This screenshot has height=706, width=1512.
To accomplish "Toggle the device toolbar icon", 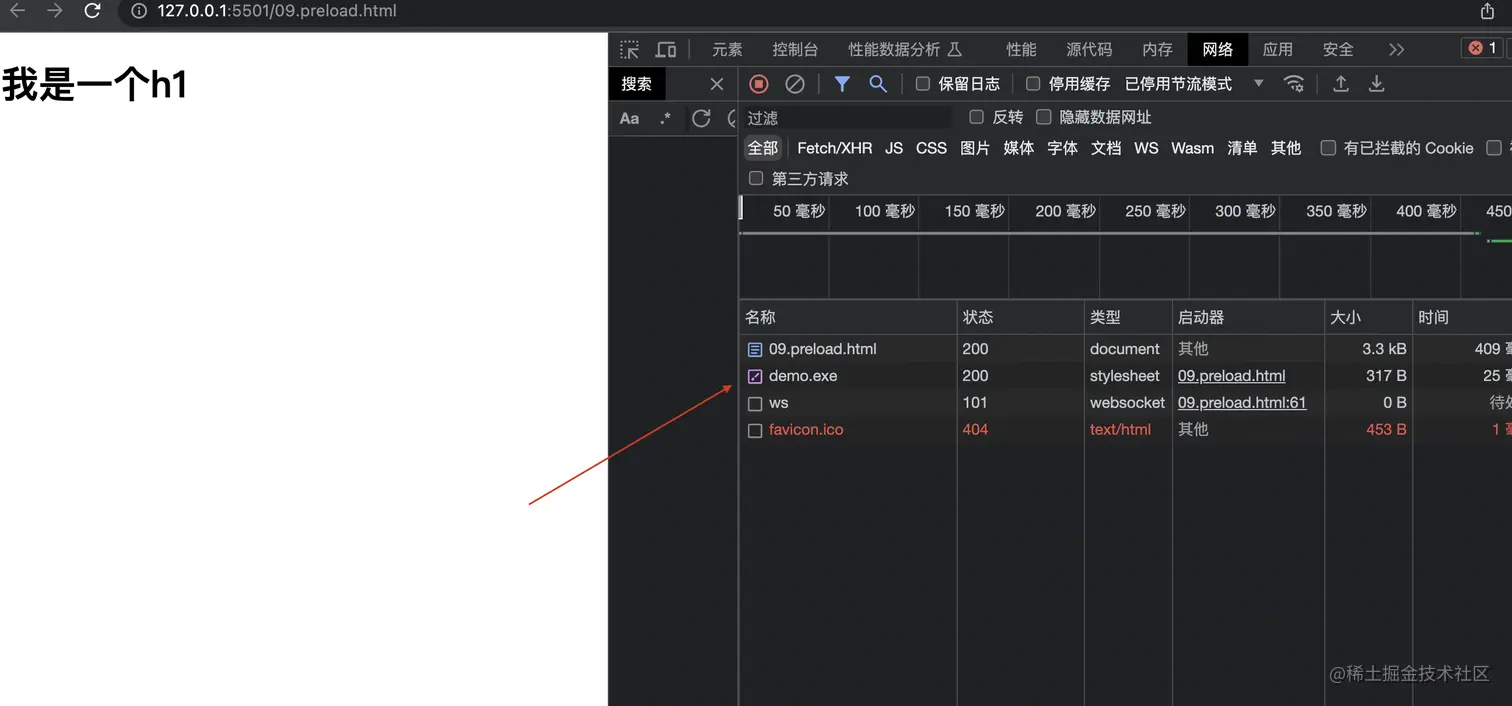I will tap(666, 48).
